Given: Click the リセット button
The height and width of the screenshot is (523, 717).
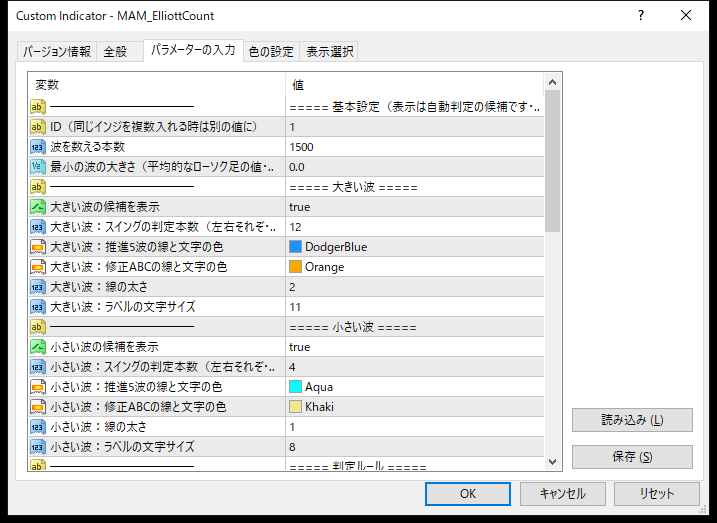Looking at the screenshot, I should point(657,494).
